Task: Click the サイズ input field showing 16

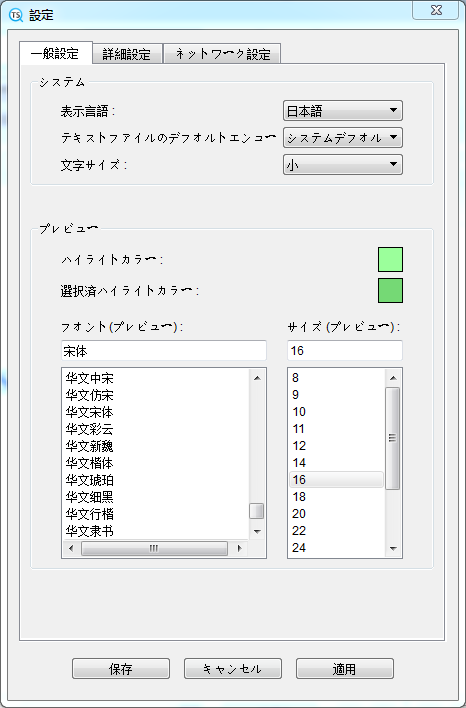Action: coord(345,351)
